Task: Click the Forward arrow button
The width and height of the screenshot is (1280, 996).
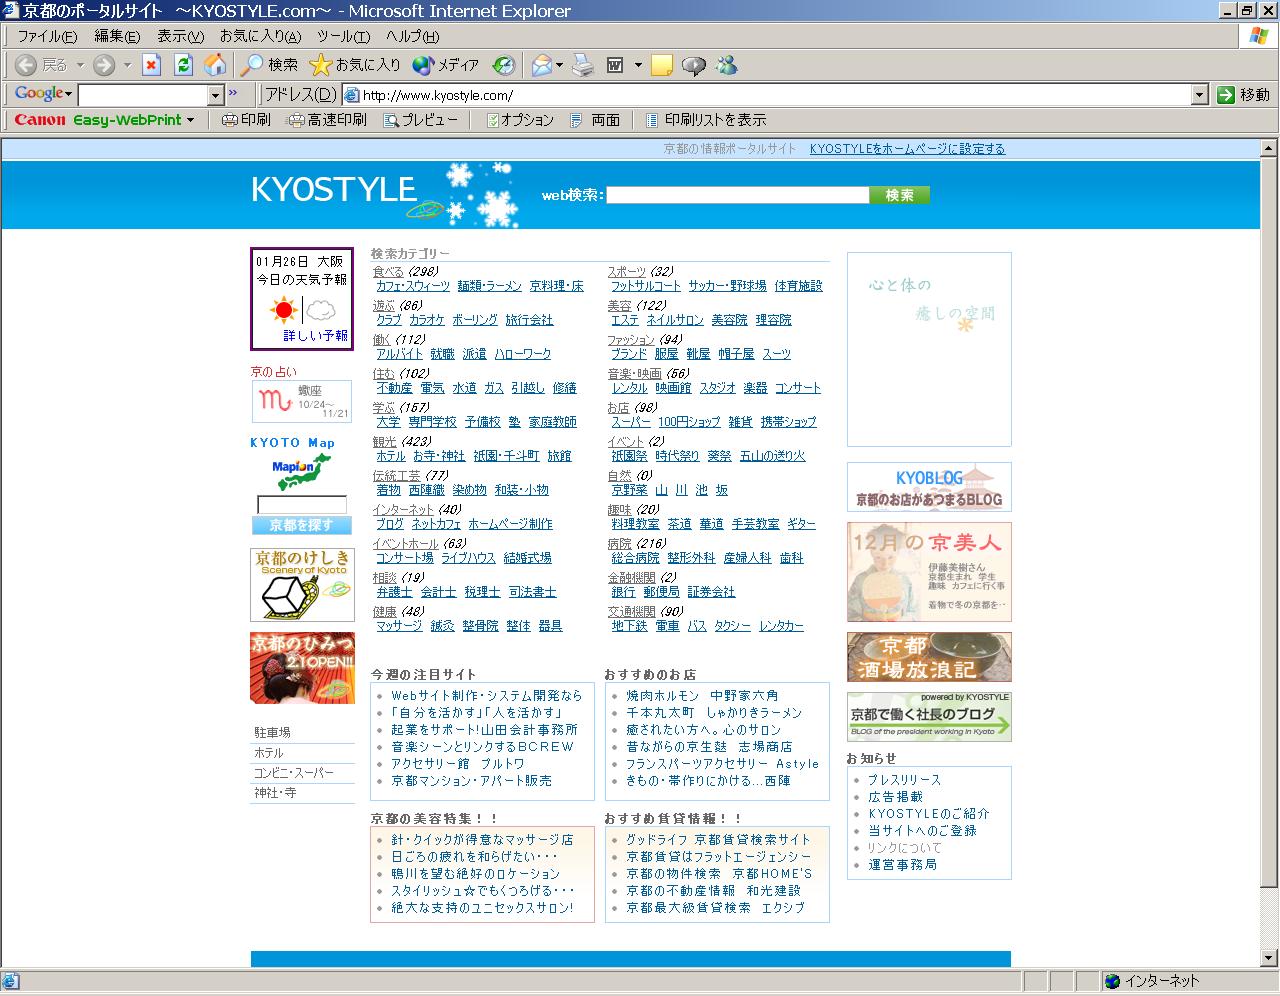Action: (x=104, y=65)
